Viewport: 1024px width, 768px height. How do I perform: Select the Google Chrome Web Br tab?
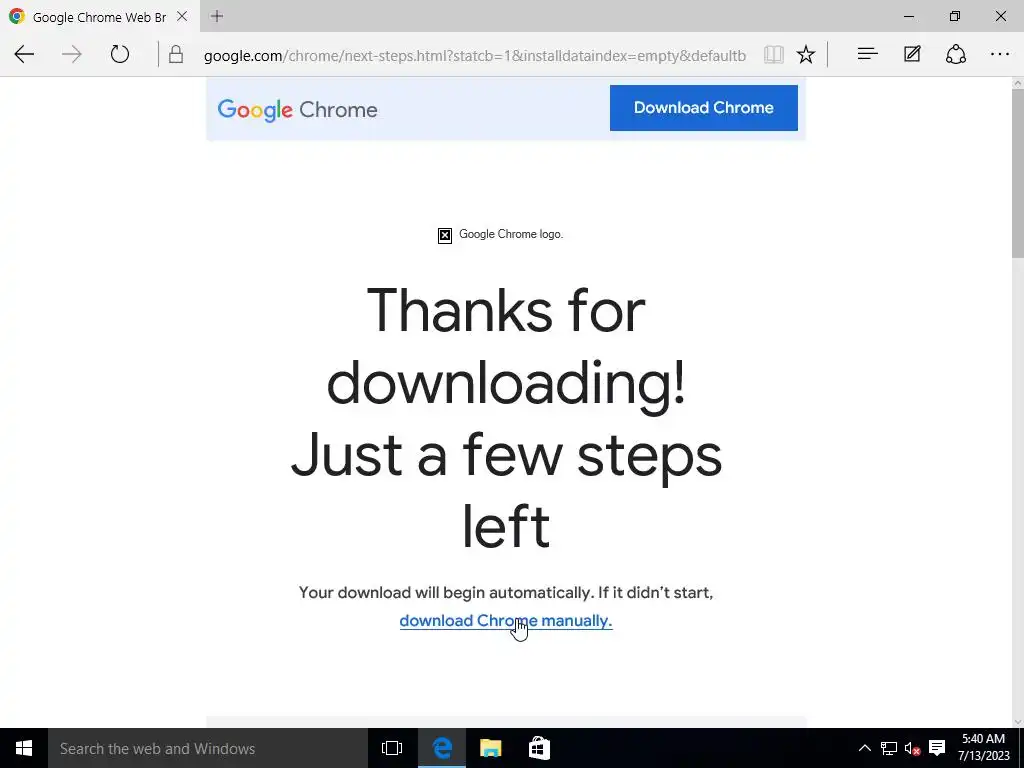pyautogui.click(x=99, y=16)
